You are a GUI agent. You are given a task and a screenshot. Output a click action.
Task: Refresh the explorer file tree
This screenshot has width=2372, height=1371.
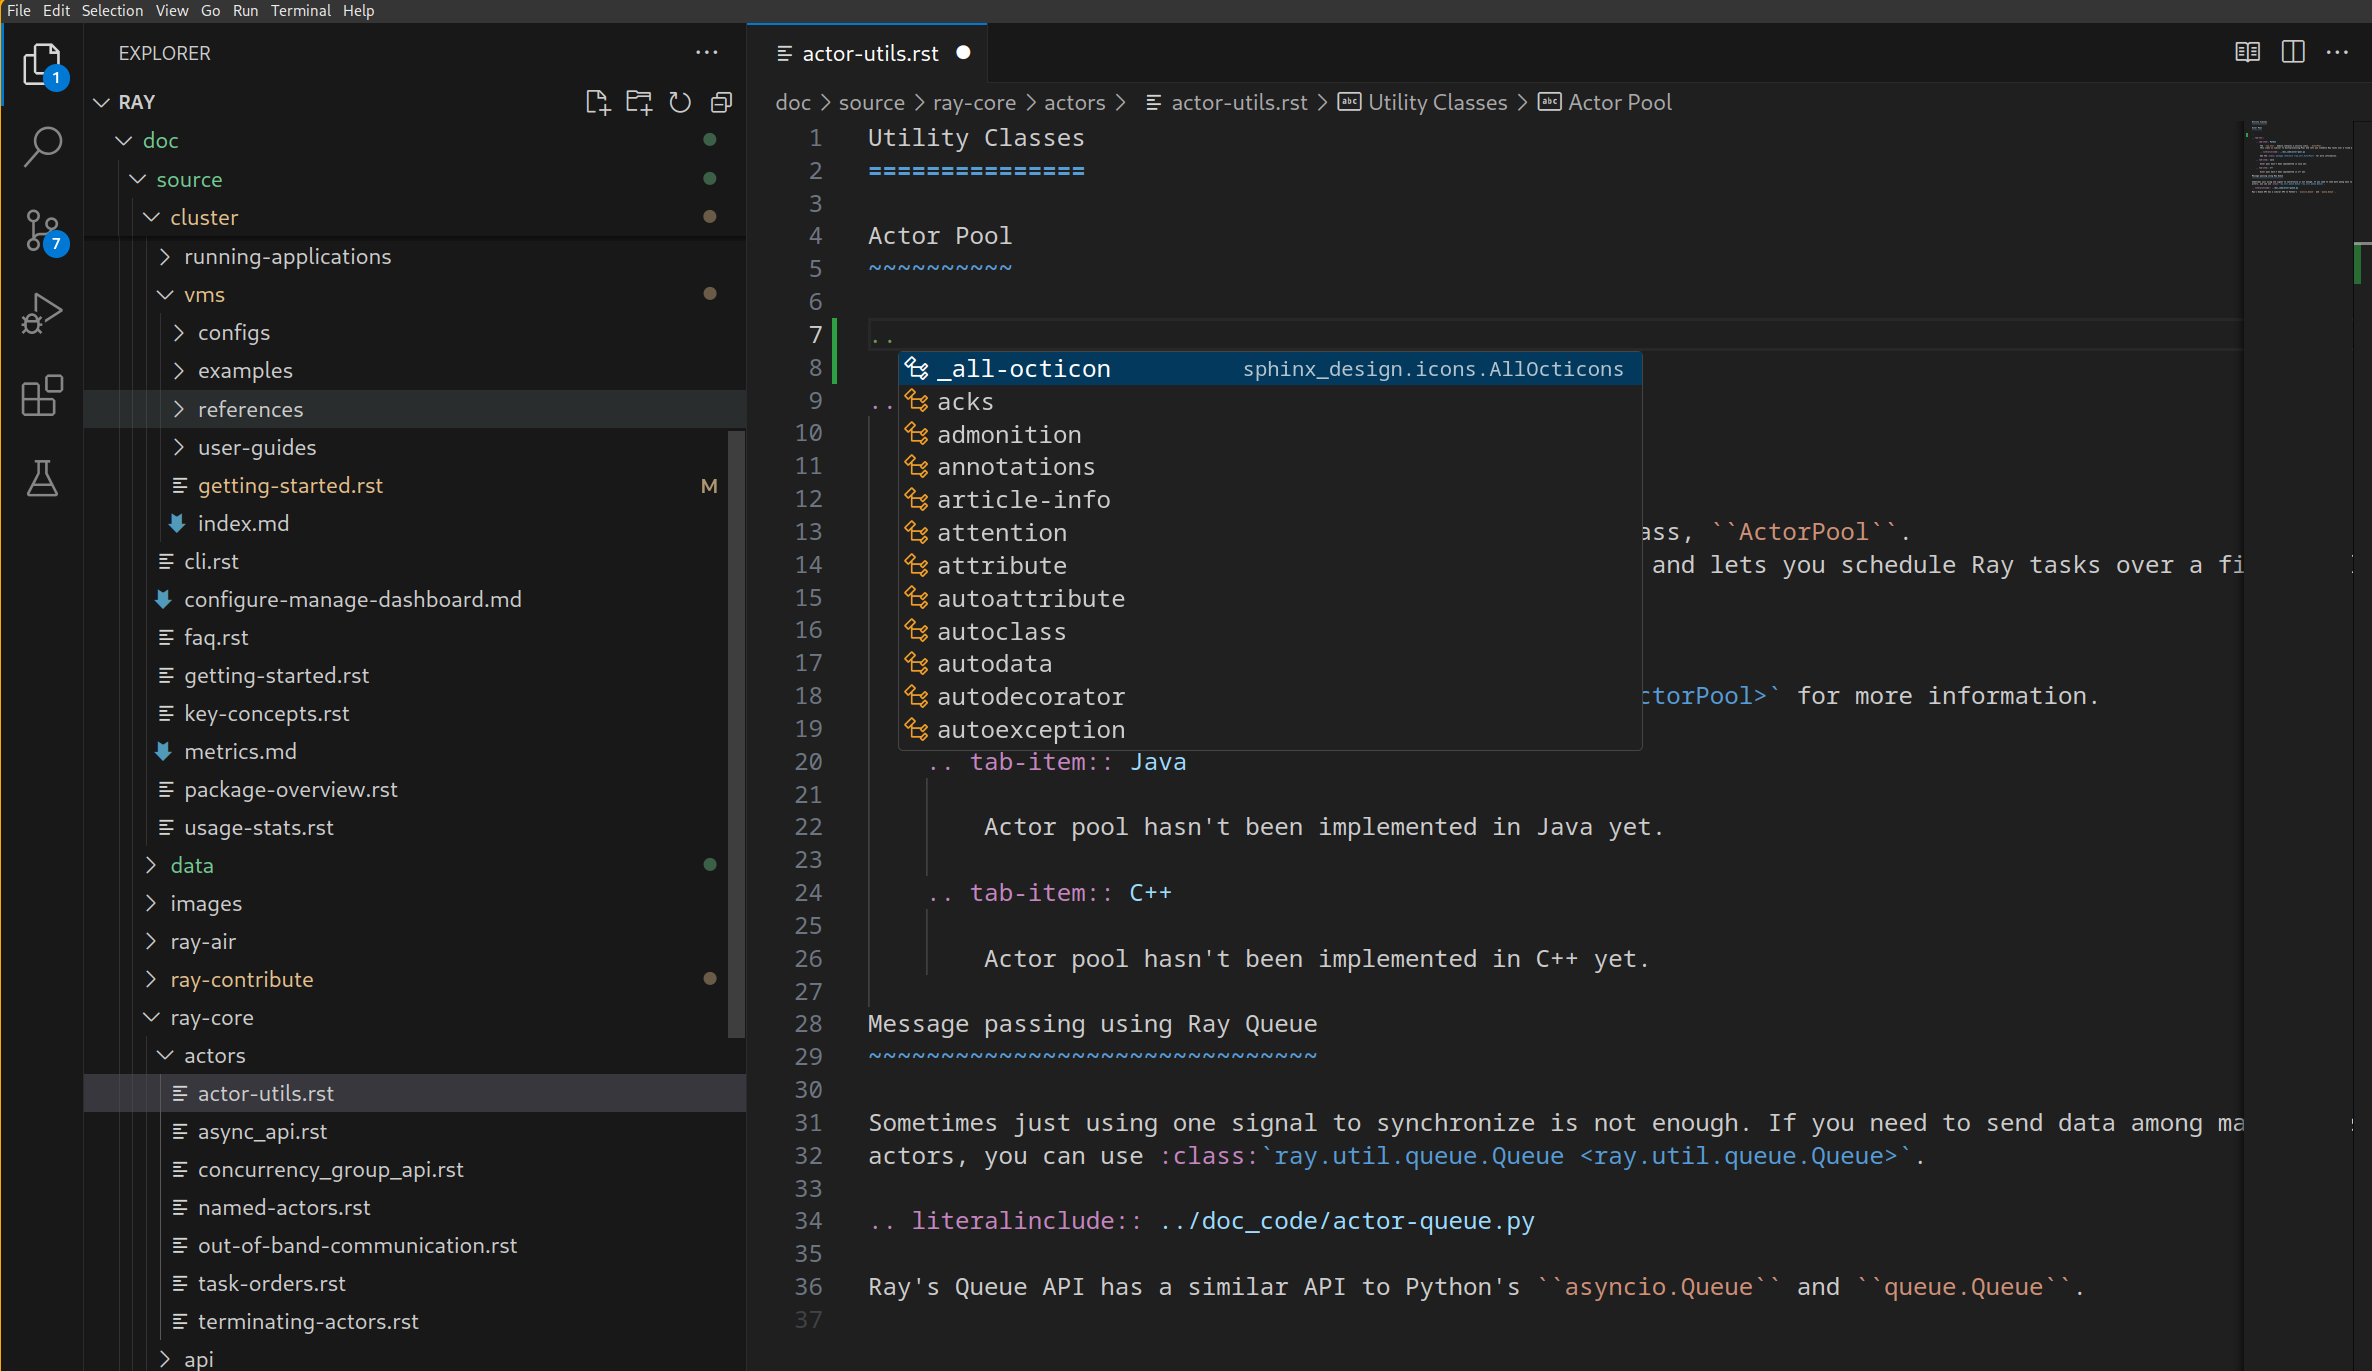click(x=680, y=102)
